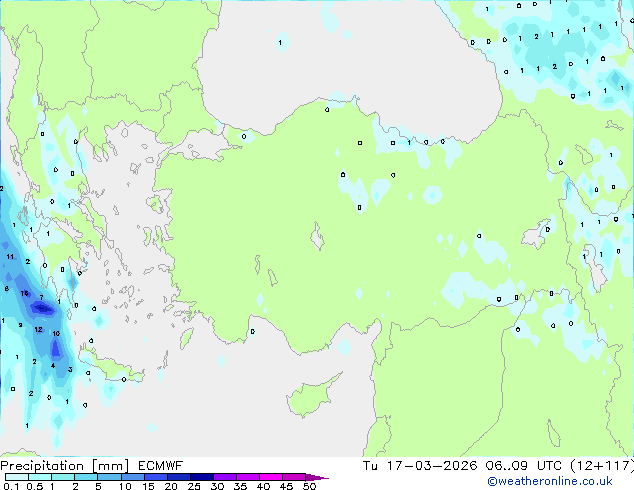Click the '12' precipitation value on map
Screen dimensions: 634x490
pos(38,329)
